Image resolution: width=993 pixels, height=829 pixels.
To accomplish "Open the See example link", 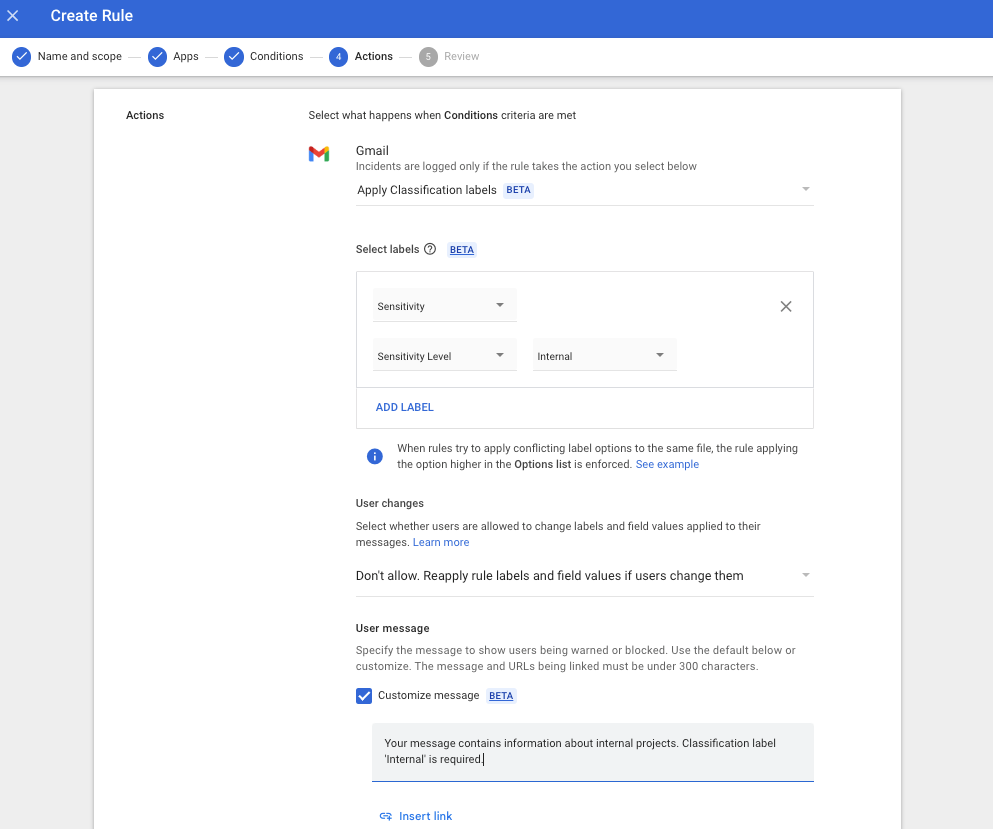I will pos(667,464).
